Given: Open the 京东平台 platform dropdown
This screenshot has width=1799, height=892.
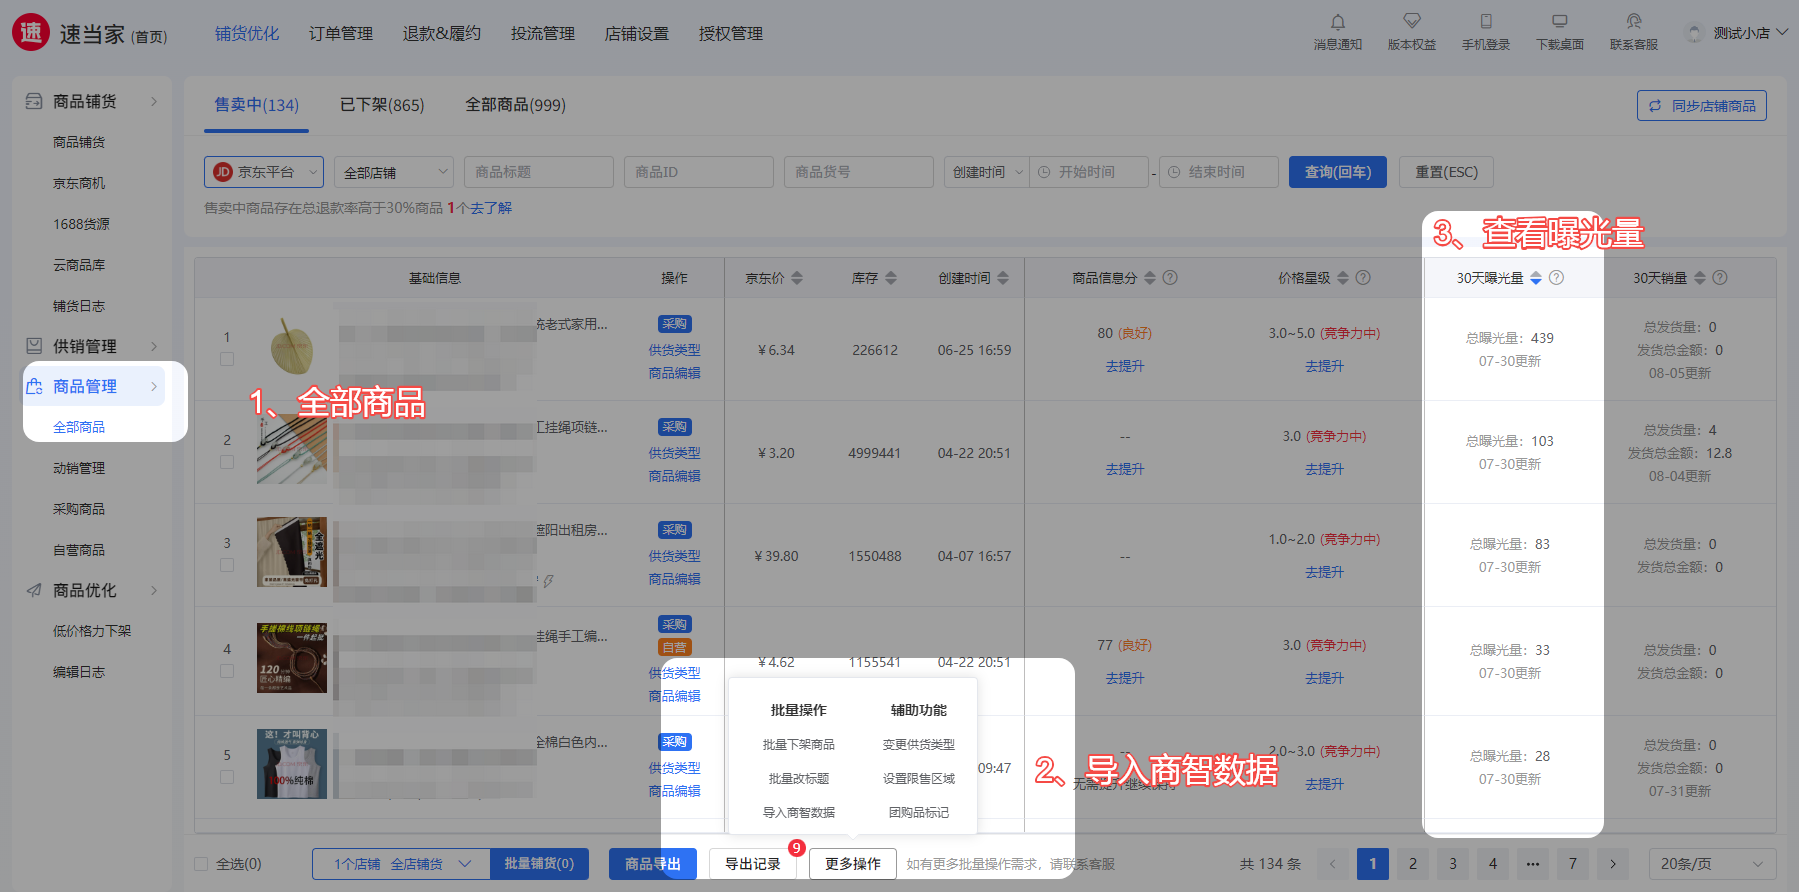Looking at the screenshot, I should (x=264, y=172).
